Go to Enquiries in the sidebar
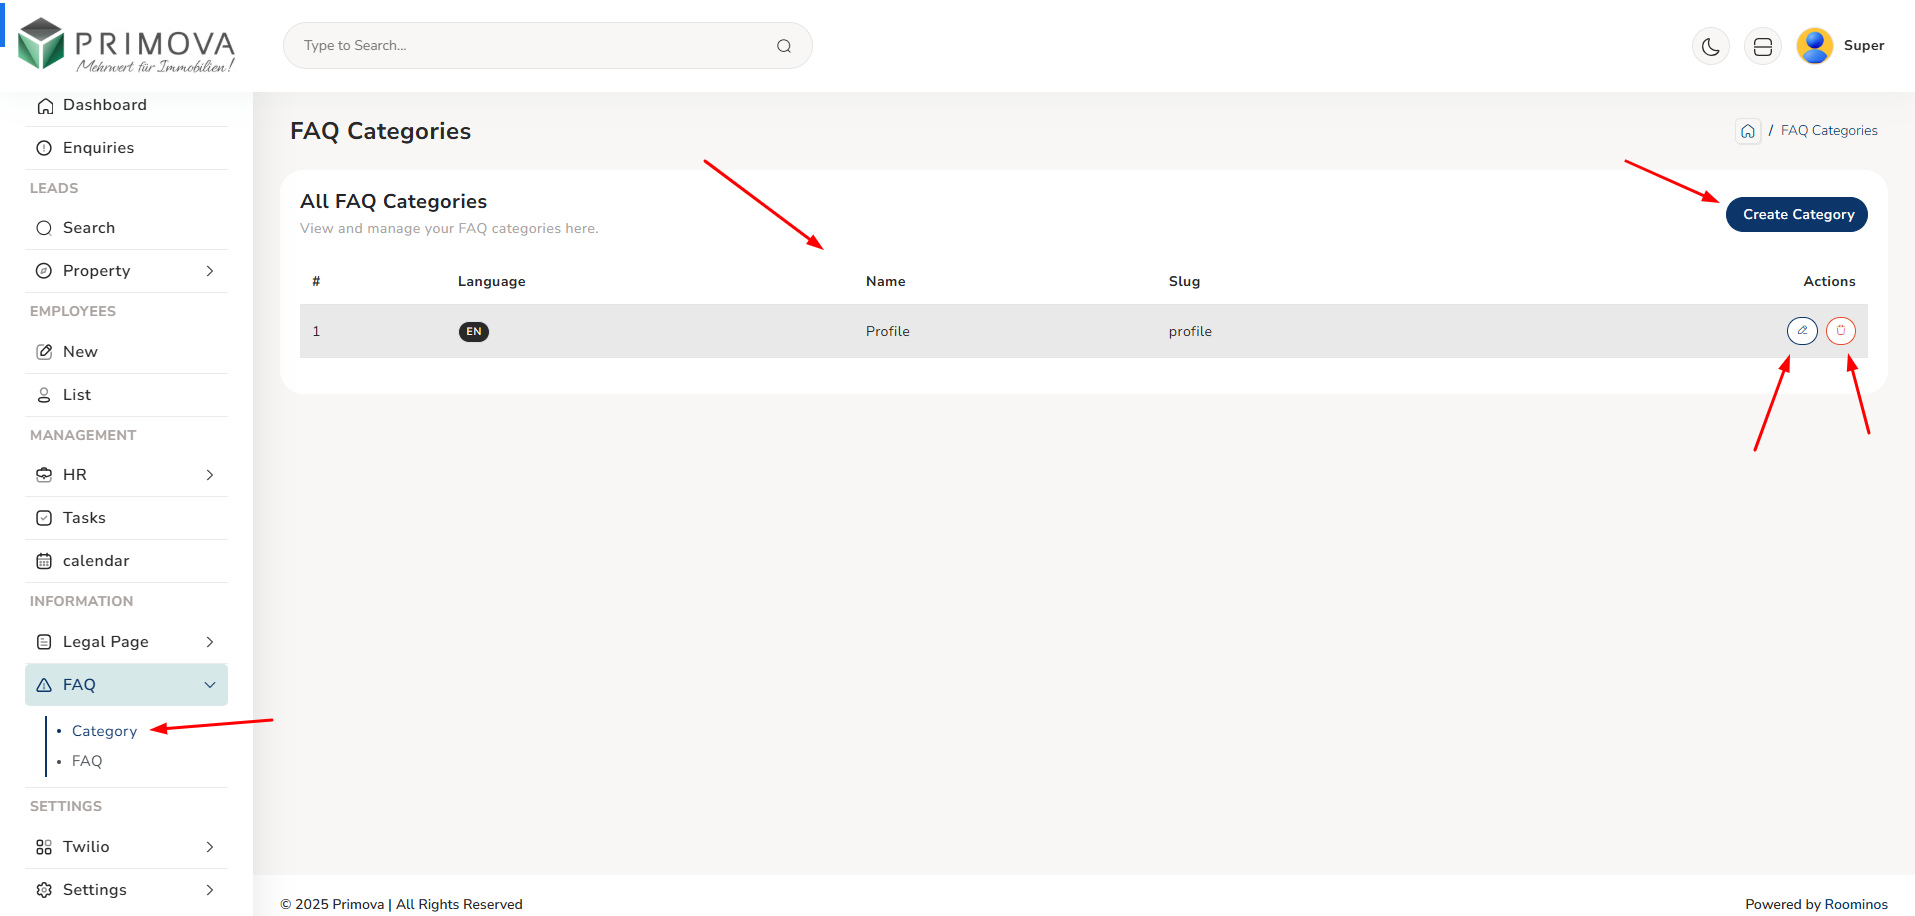 click(98, 148)
